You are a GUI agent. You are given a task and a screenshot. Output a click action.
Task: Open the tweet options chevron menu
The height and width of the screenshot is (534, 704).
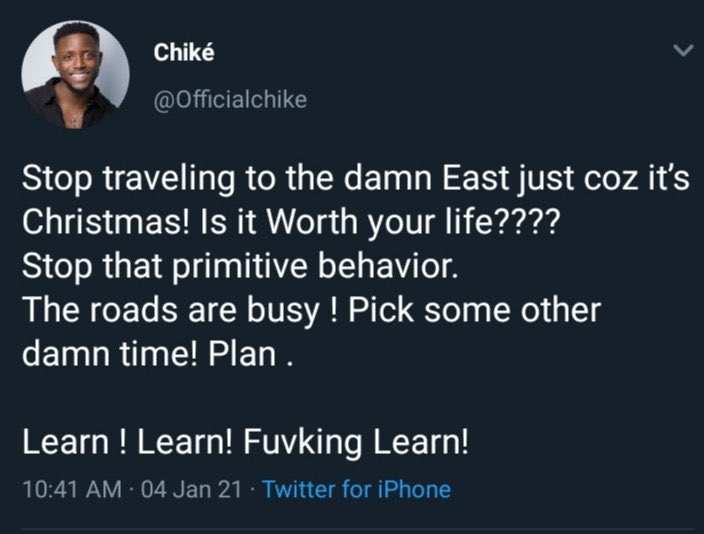pos(684,49)
